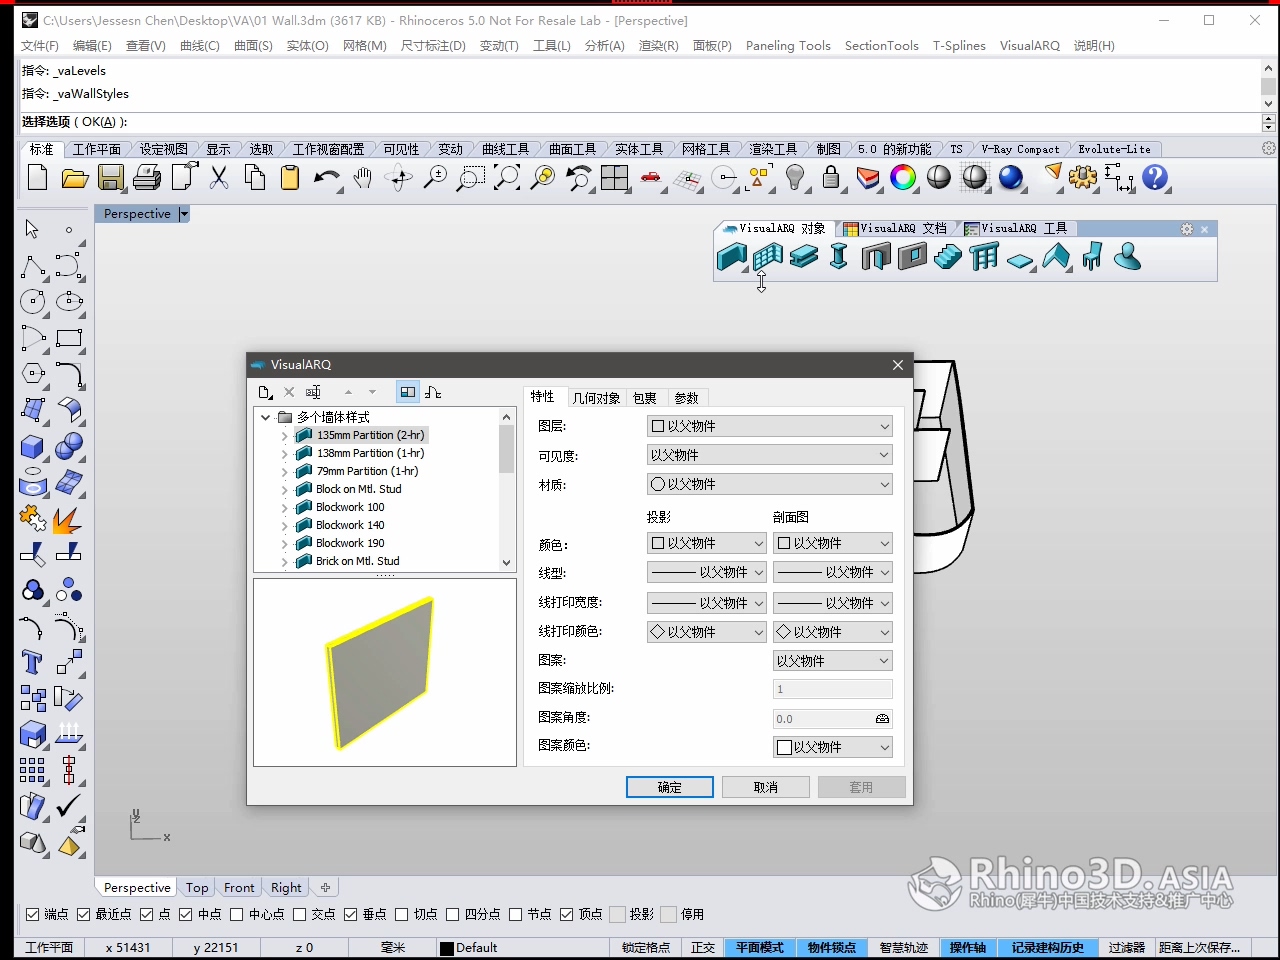
Task: Select the Text tool in left sidebar
Action: [32, 662]
